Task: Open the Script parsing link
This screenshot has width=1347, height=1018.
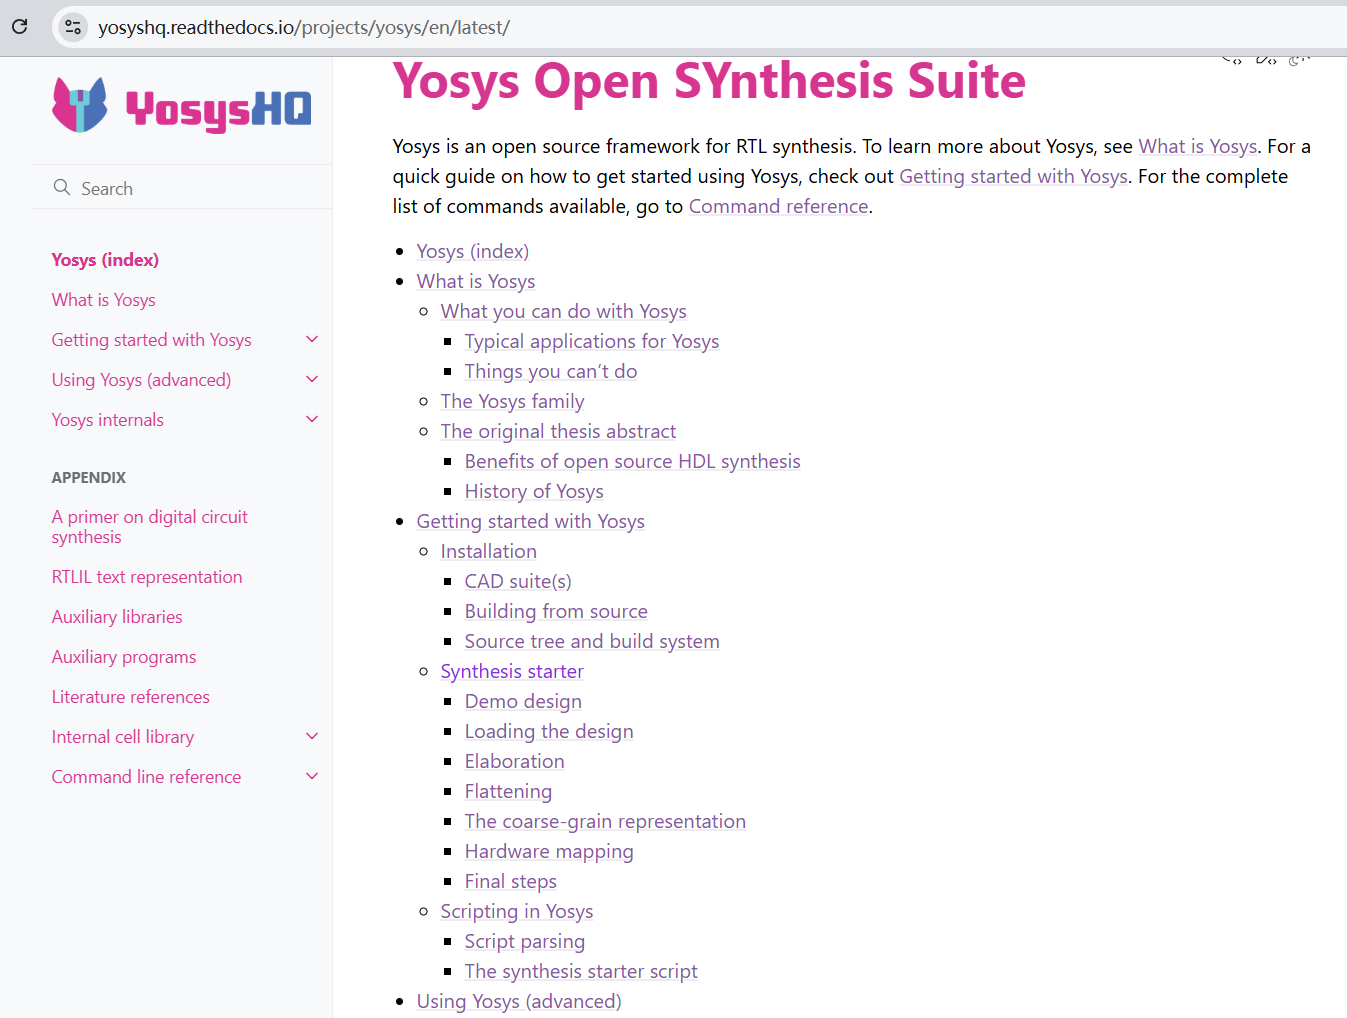Action: coord(524,941)
